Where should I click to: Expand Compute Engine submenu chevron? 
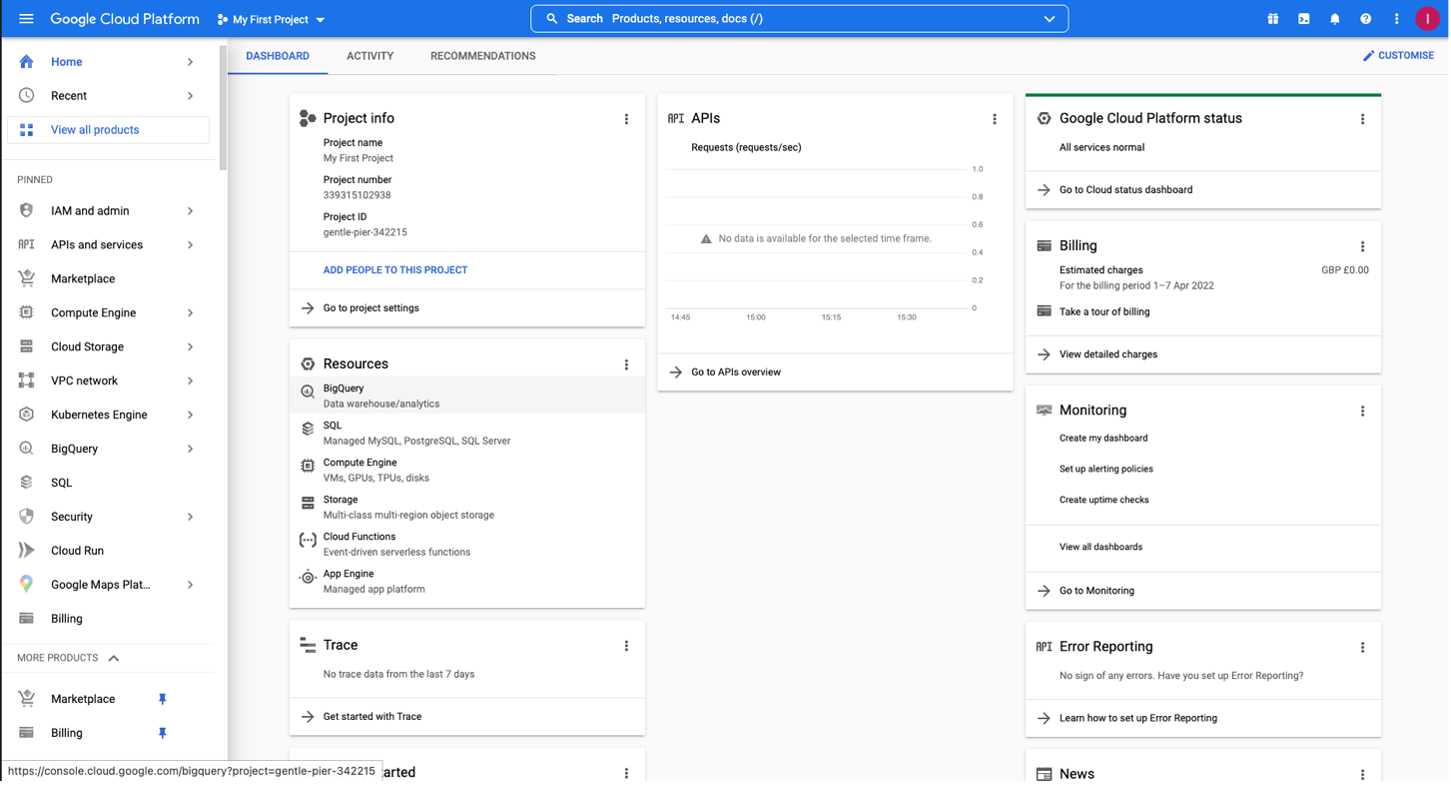(190, 313)
